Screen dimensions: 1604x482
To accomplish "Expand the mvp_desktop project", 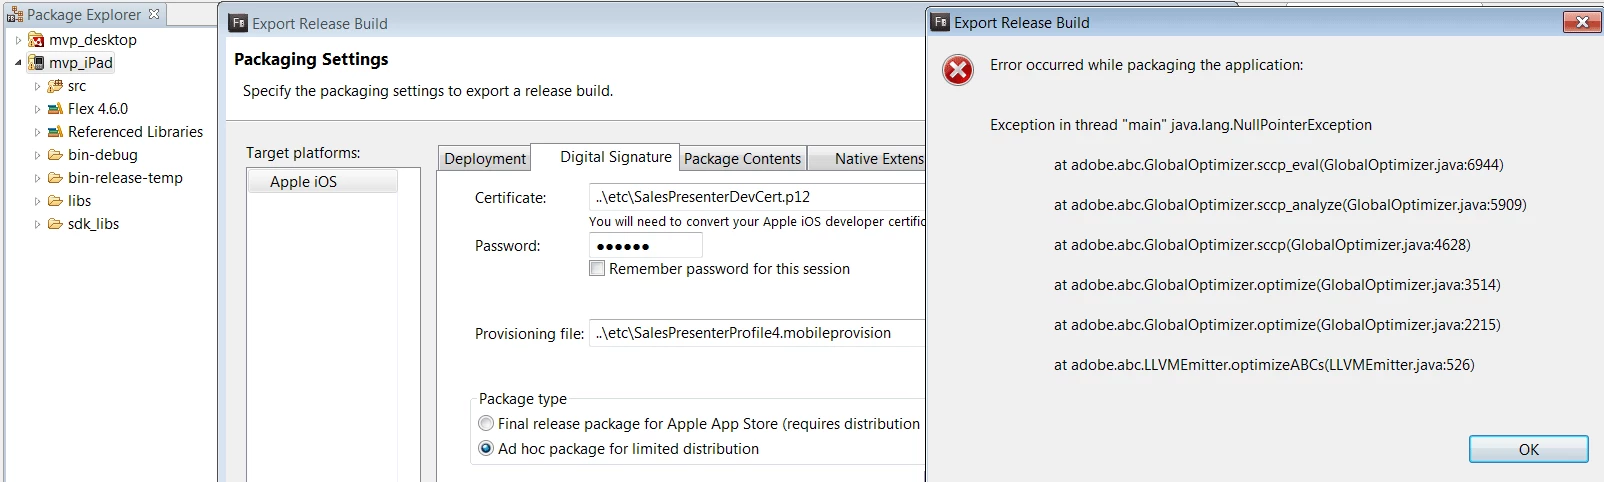I will point(18,40).
